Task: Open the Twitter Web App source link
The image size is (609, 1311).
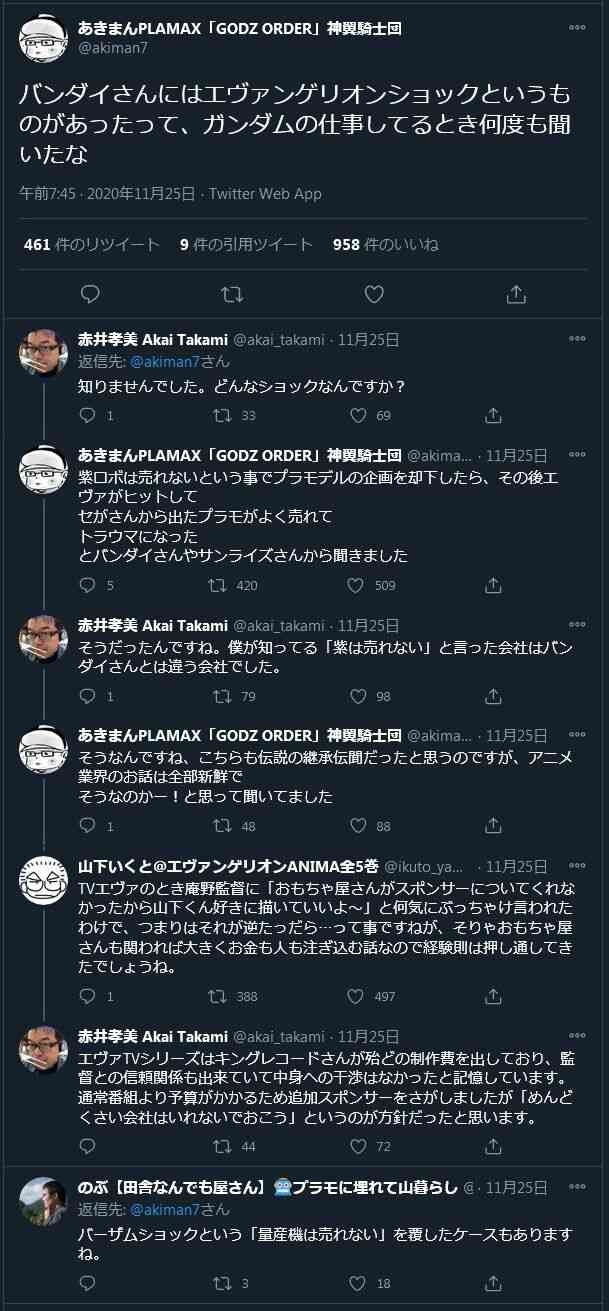Action: pyautogui.click(x=265, y=194)
